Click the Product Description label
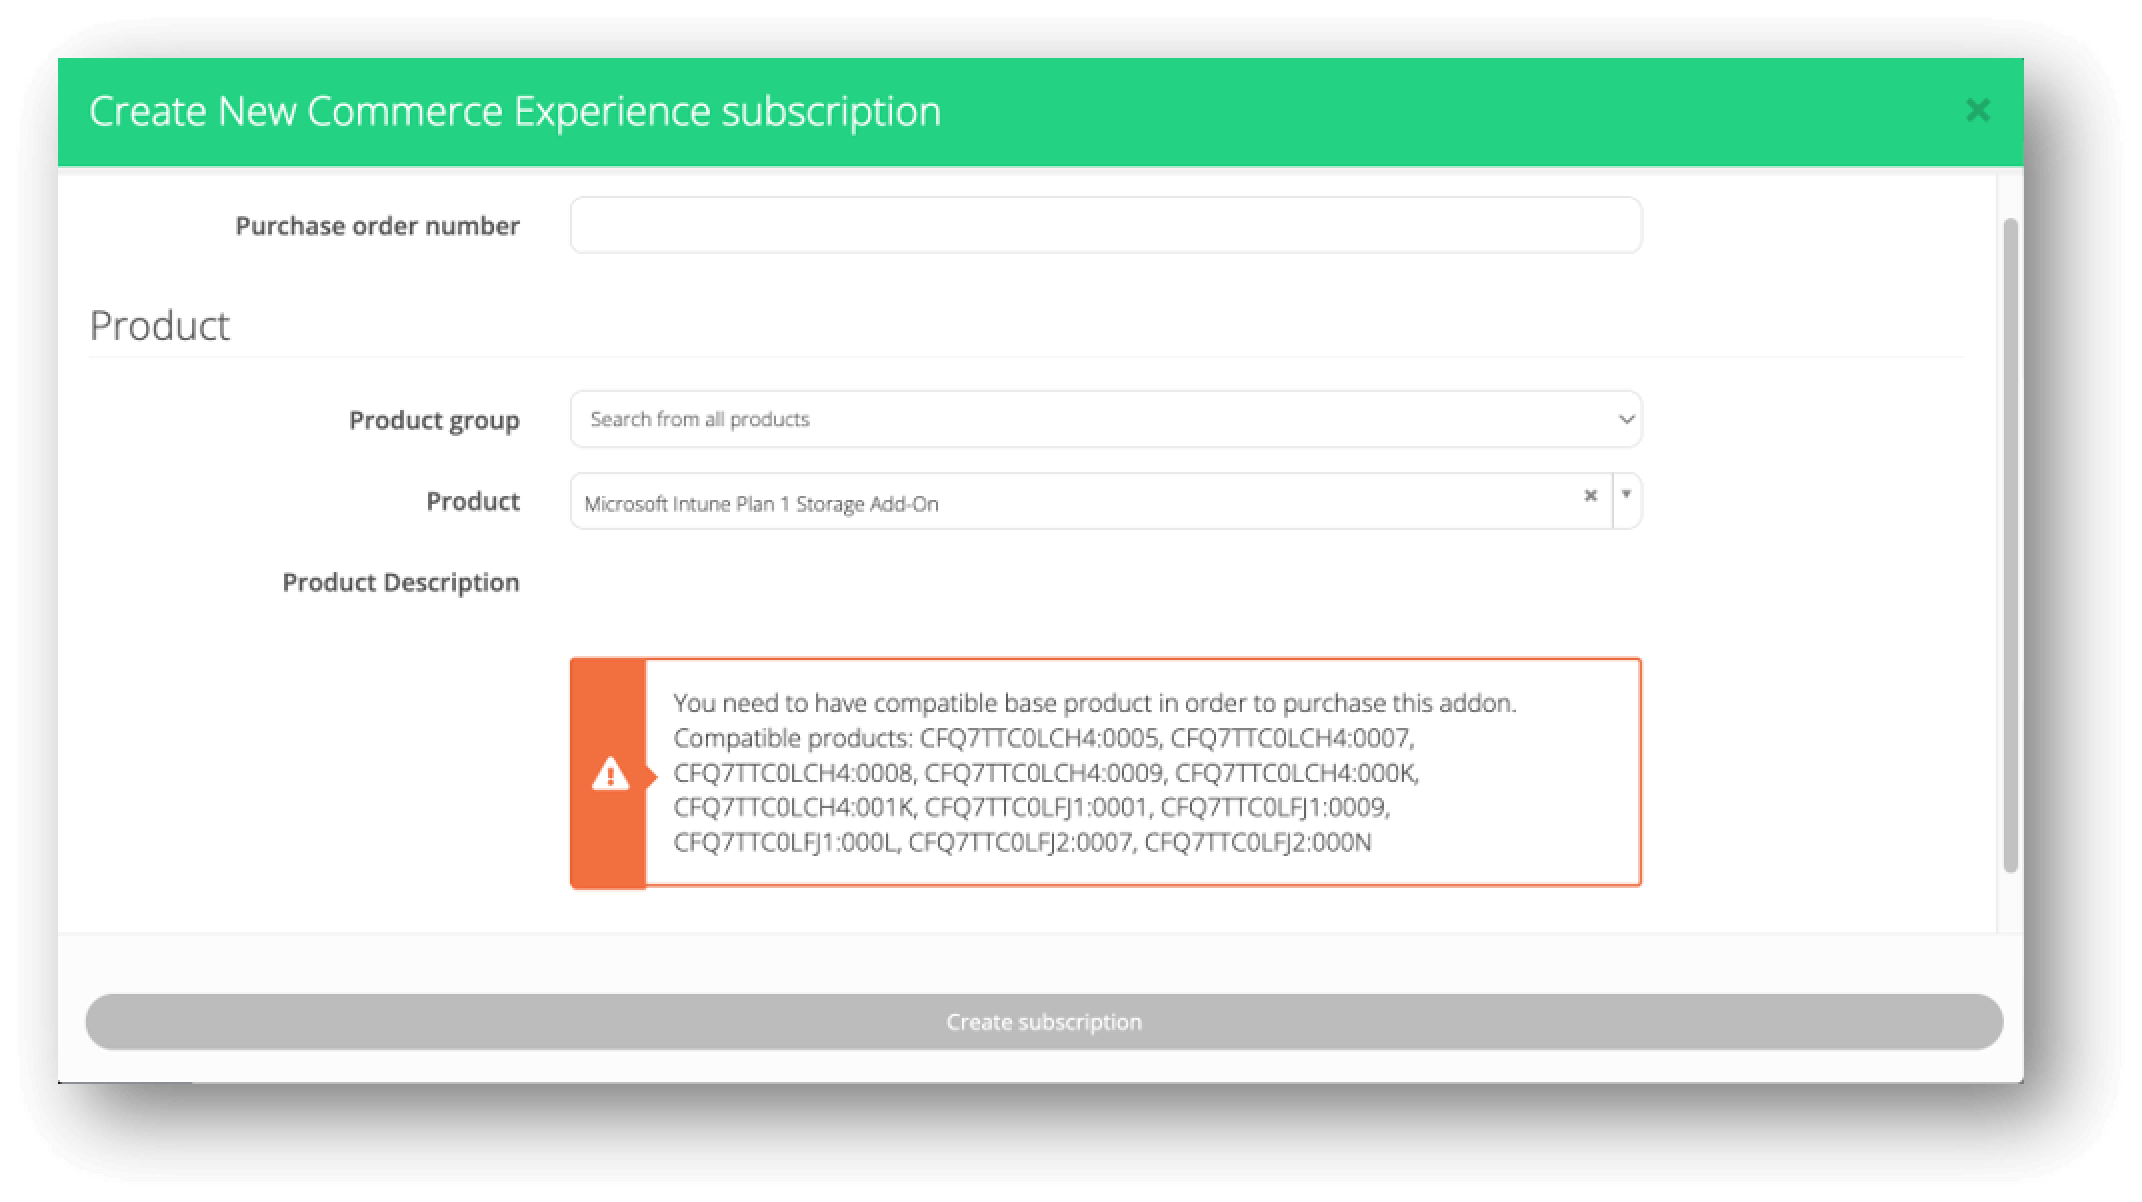This screenshot has width=2142, height=1202. coord(401,583)
